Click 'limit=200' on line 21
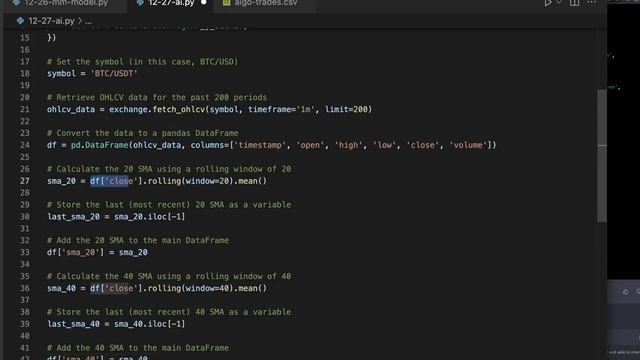Image resolution: width=640 pixels, height=360 pixels. [x=346, y=109]
